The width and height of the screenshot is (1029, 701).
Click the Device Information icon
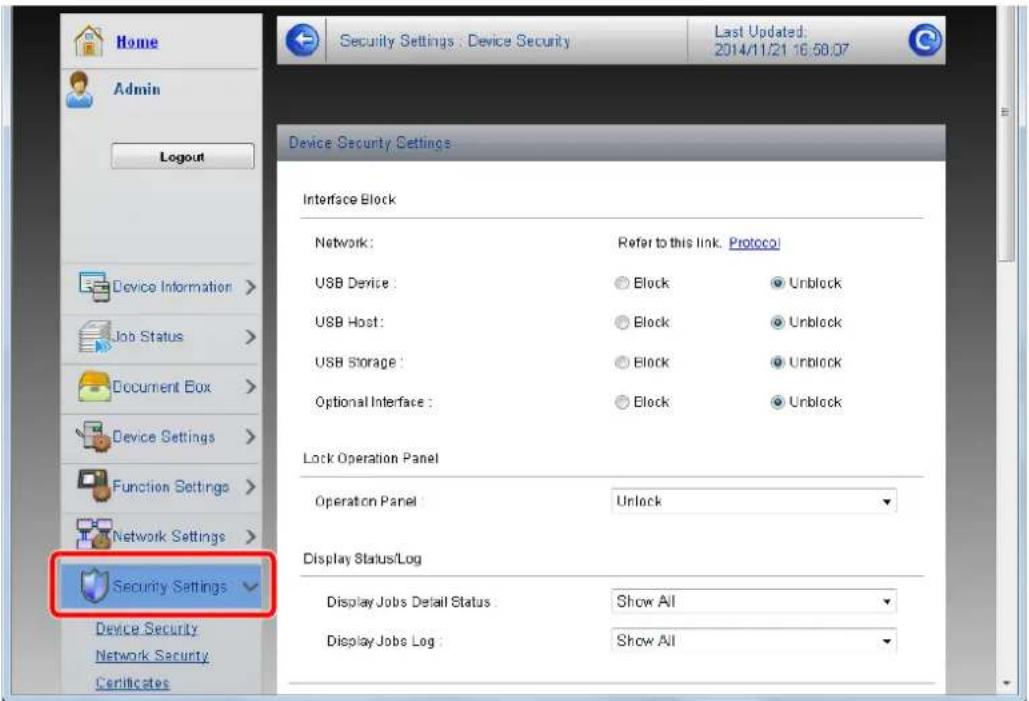(94, 287)
